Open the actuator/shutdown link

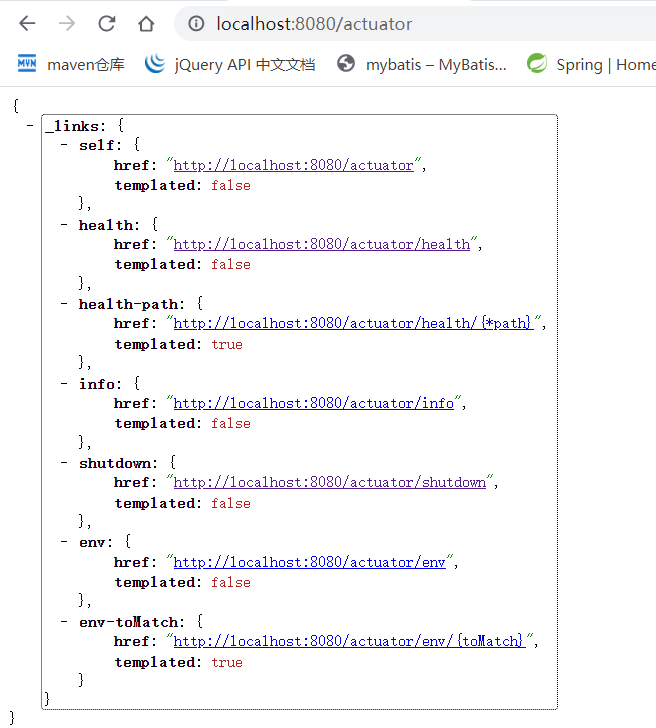(x=329, y=483)
